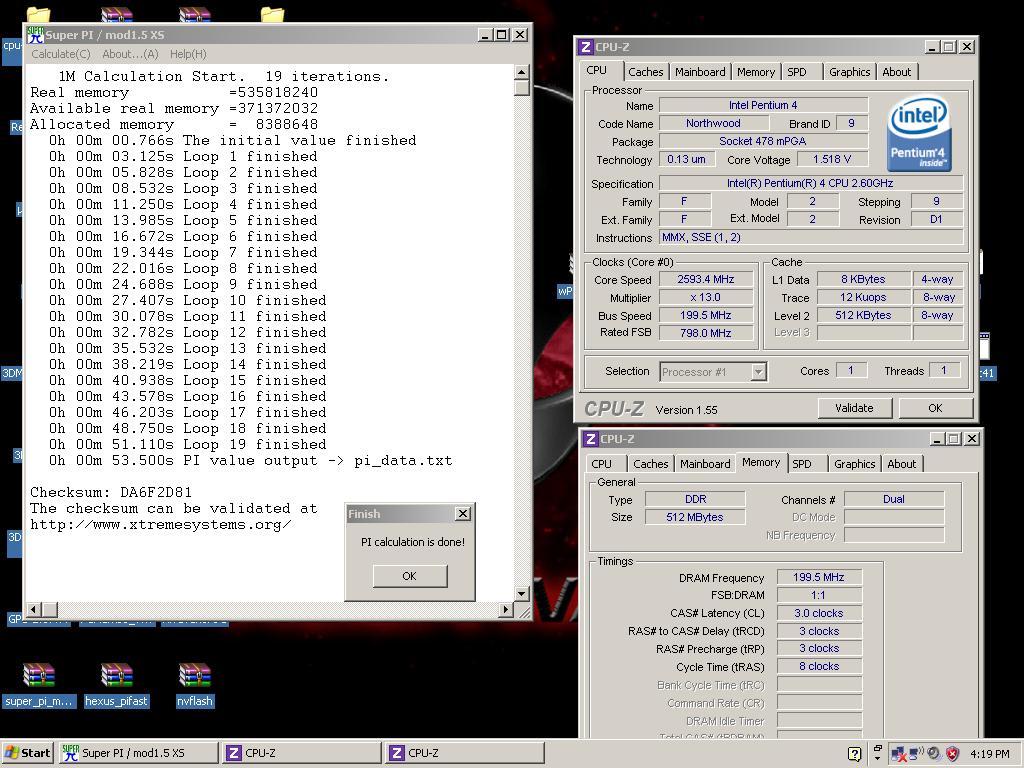Click the Cycle Time 8 clocks value

click(819, 667)
